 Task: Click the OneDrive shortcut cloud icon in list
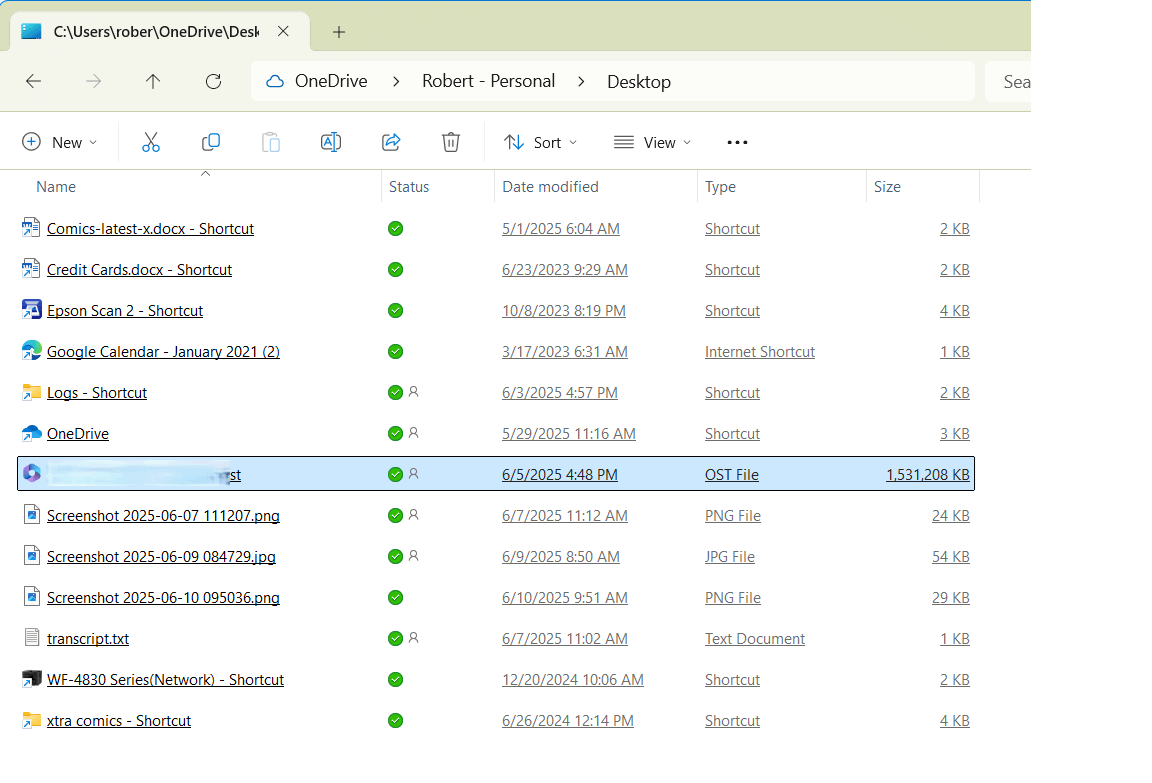click(32, 433)
